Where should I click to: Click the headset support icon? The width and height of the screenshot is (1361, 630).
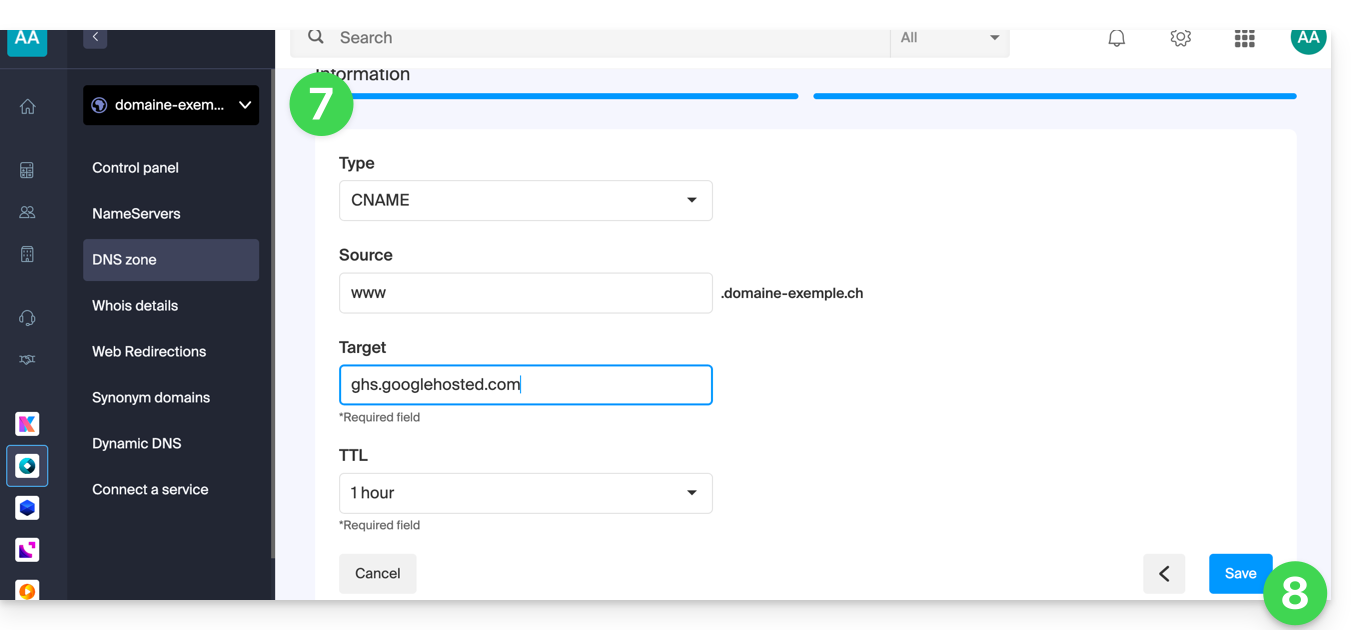(x=27, y=318)
